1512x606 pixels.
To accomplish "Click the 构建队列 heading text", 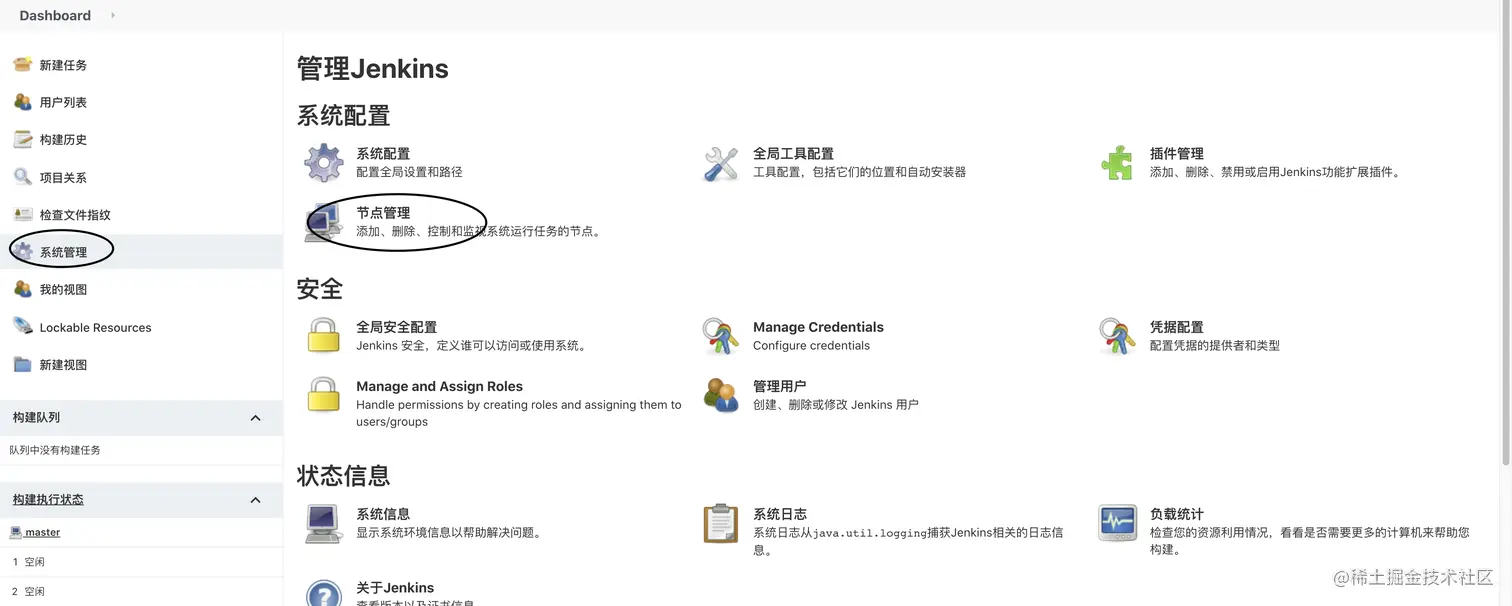I will point(36,418).
